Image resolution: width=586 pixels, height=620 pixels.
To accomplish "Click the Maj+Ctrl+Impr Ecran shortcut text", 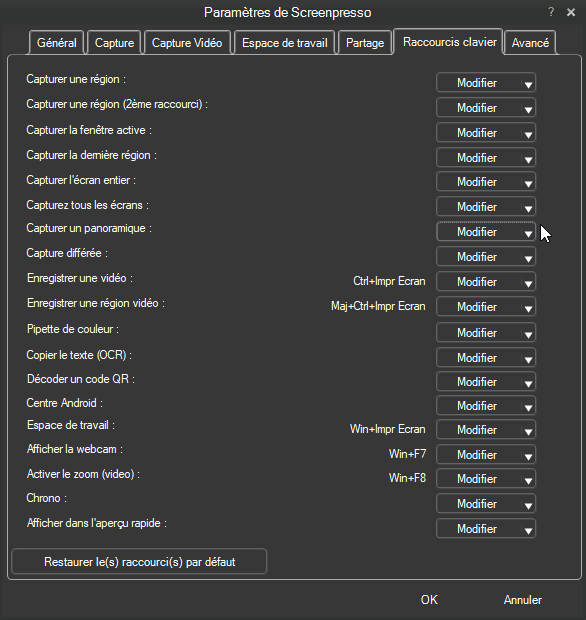I will tap(378, 306).
